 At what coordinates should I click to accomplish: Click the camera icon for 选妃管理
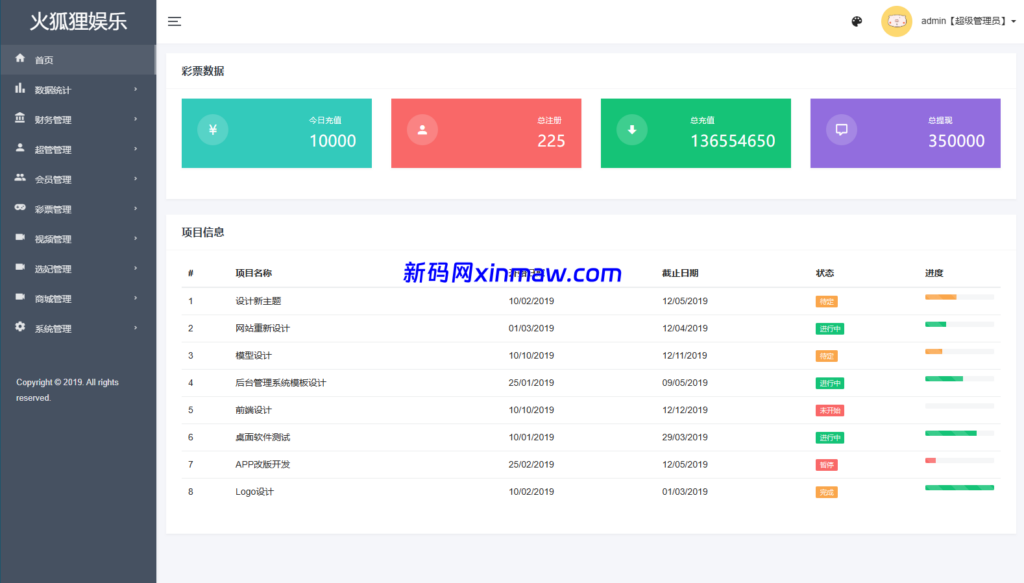(x=20, y=267)
